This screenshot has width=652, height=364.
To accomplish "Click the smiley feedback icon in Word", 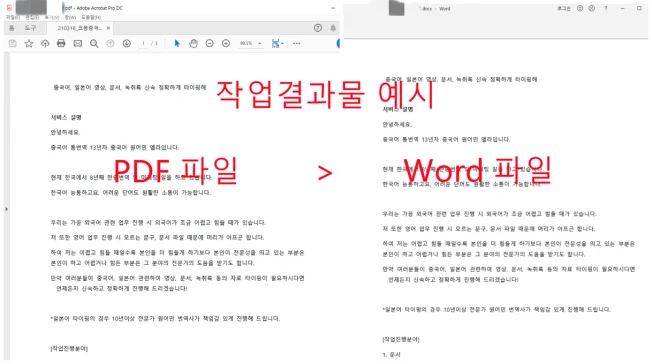I will [x=580, y=8].
